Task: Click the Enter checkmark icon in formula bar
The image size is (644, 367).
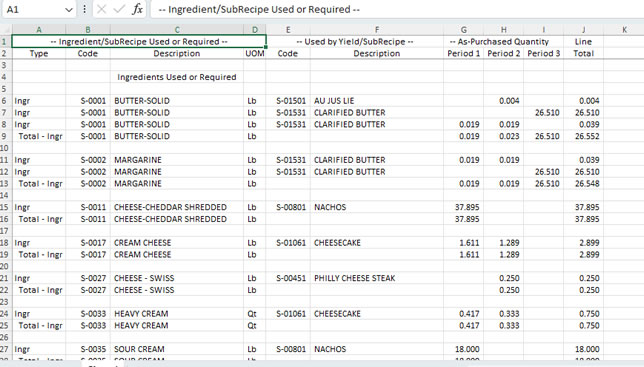Action: click(x=119, y=9)
